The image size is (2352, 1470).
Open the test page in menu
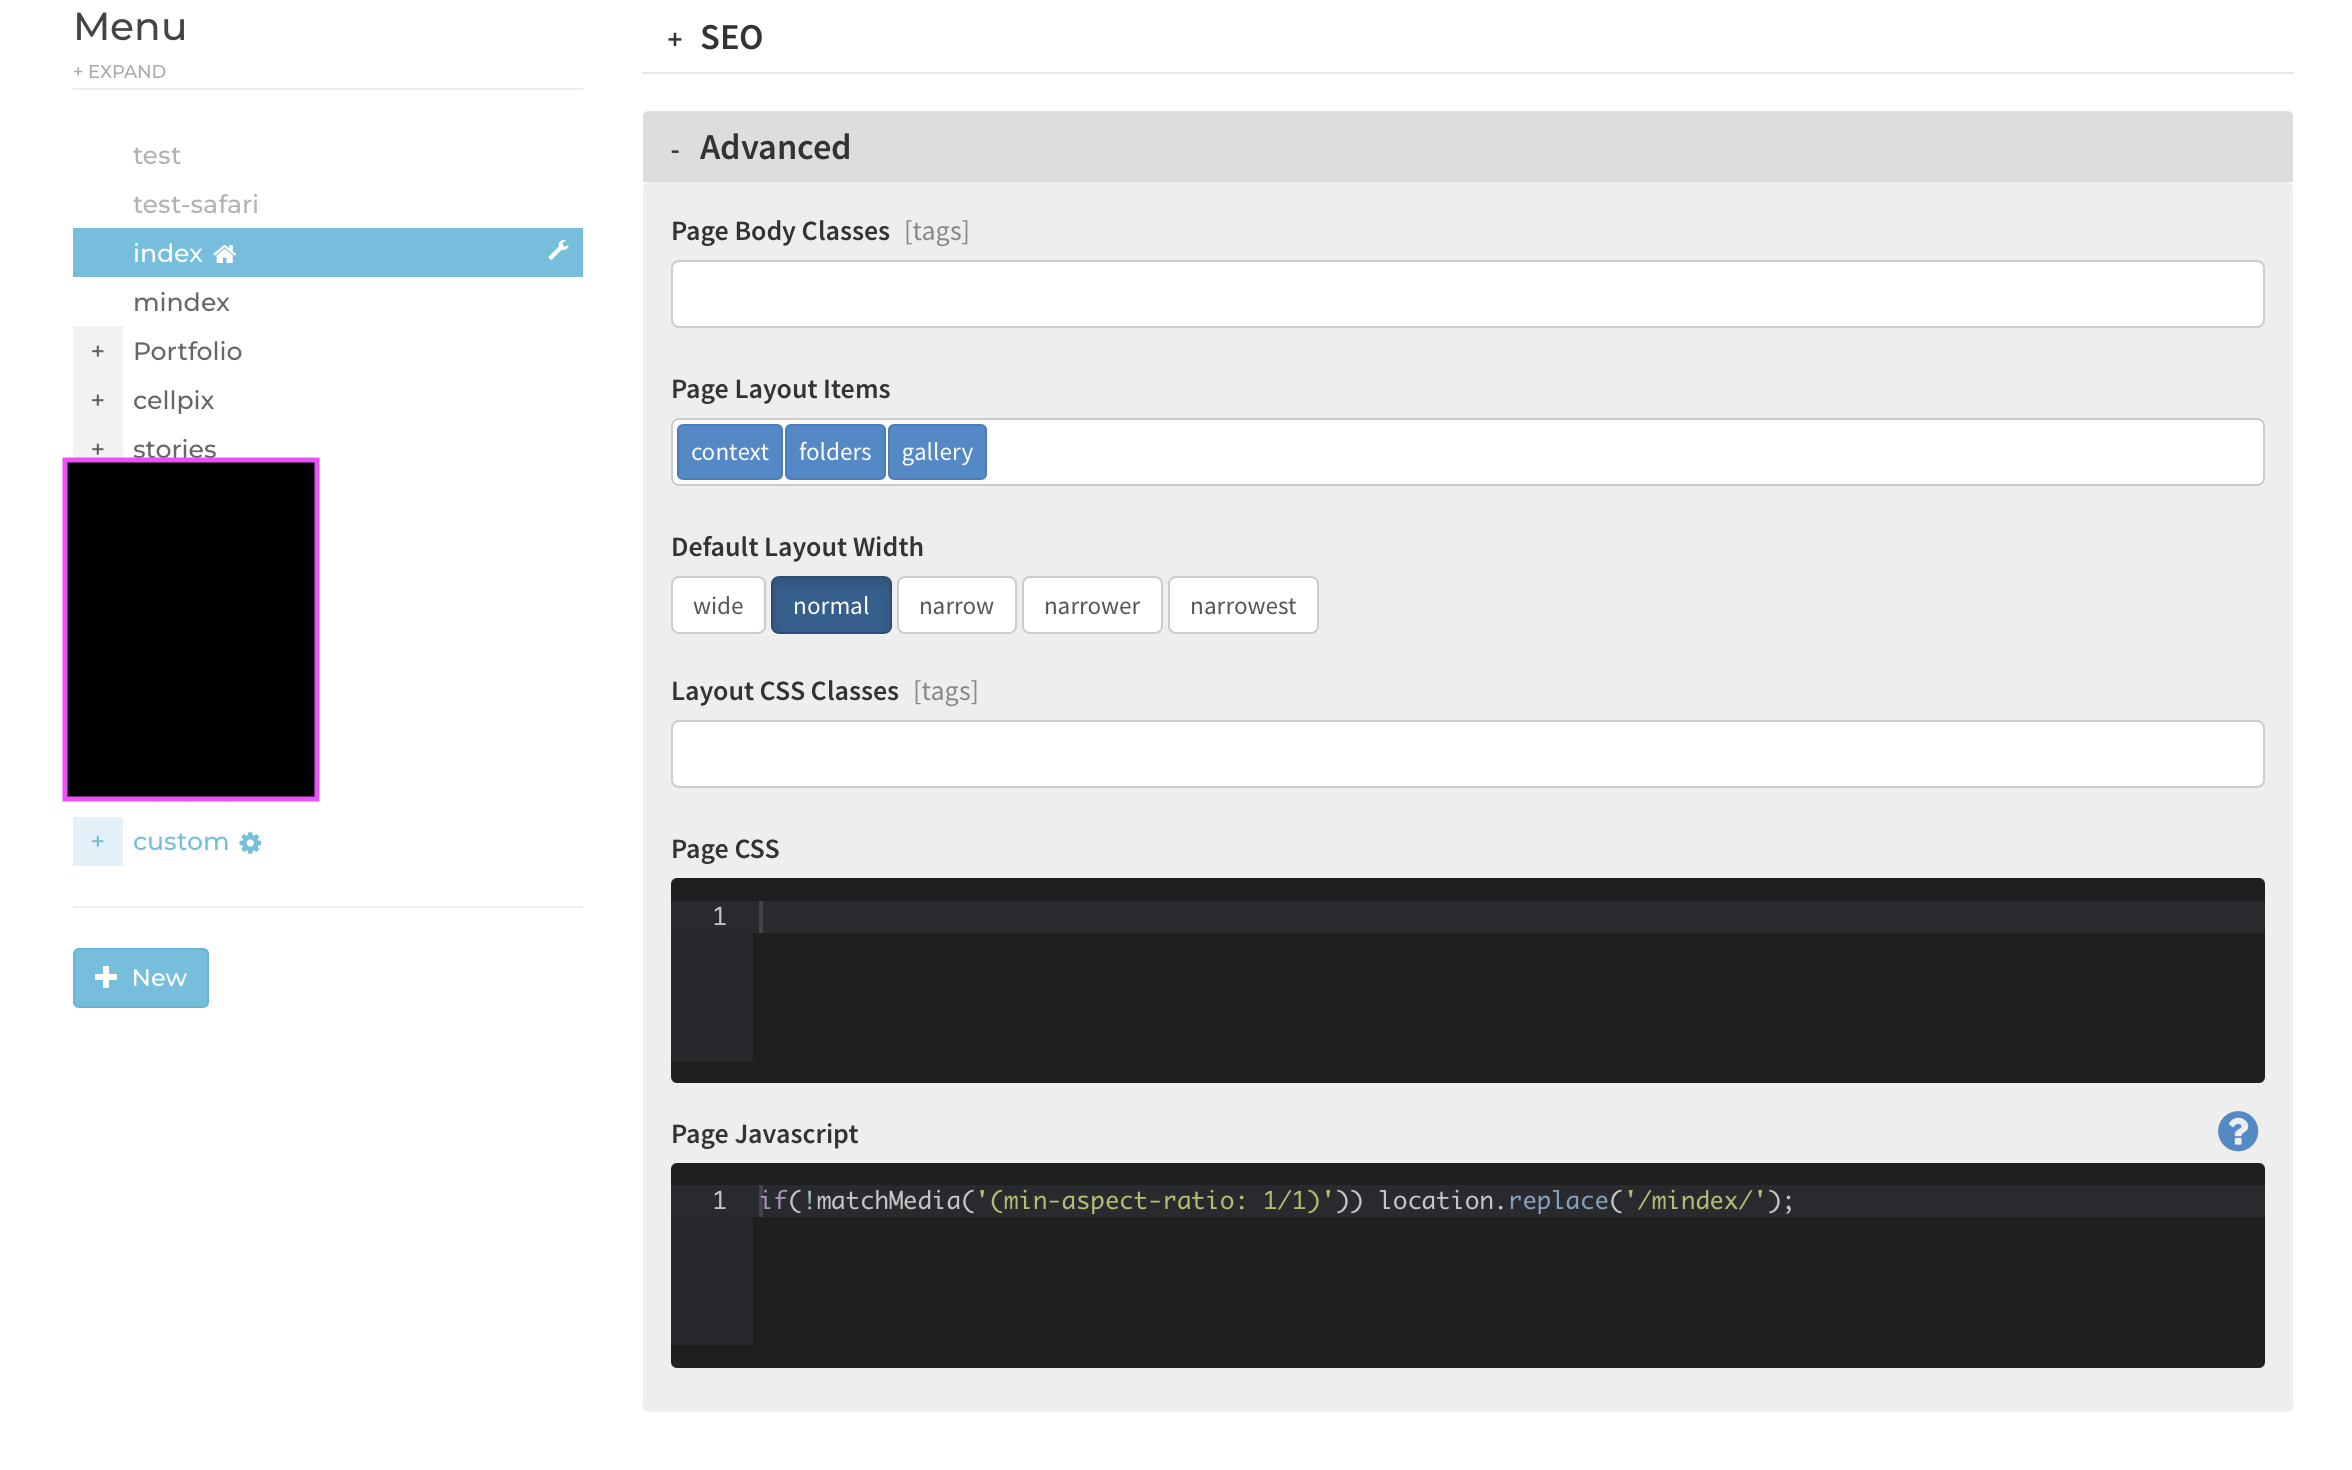[x=156, y=156]
